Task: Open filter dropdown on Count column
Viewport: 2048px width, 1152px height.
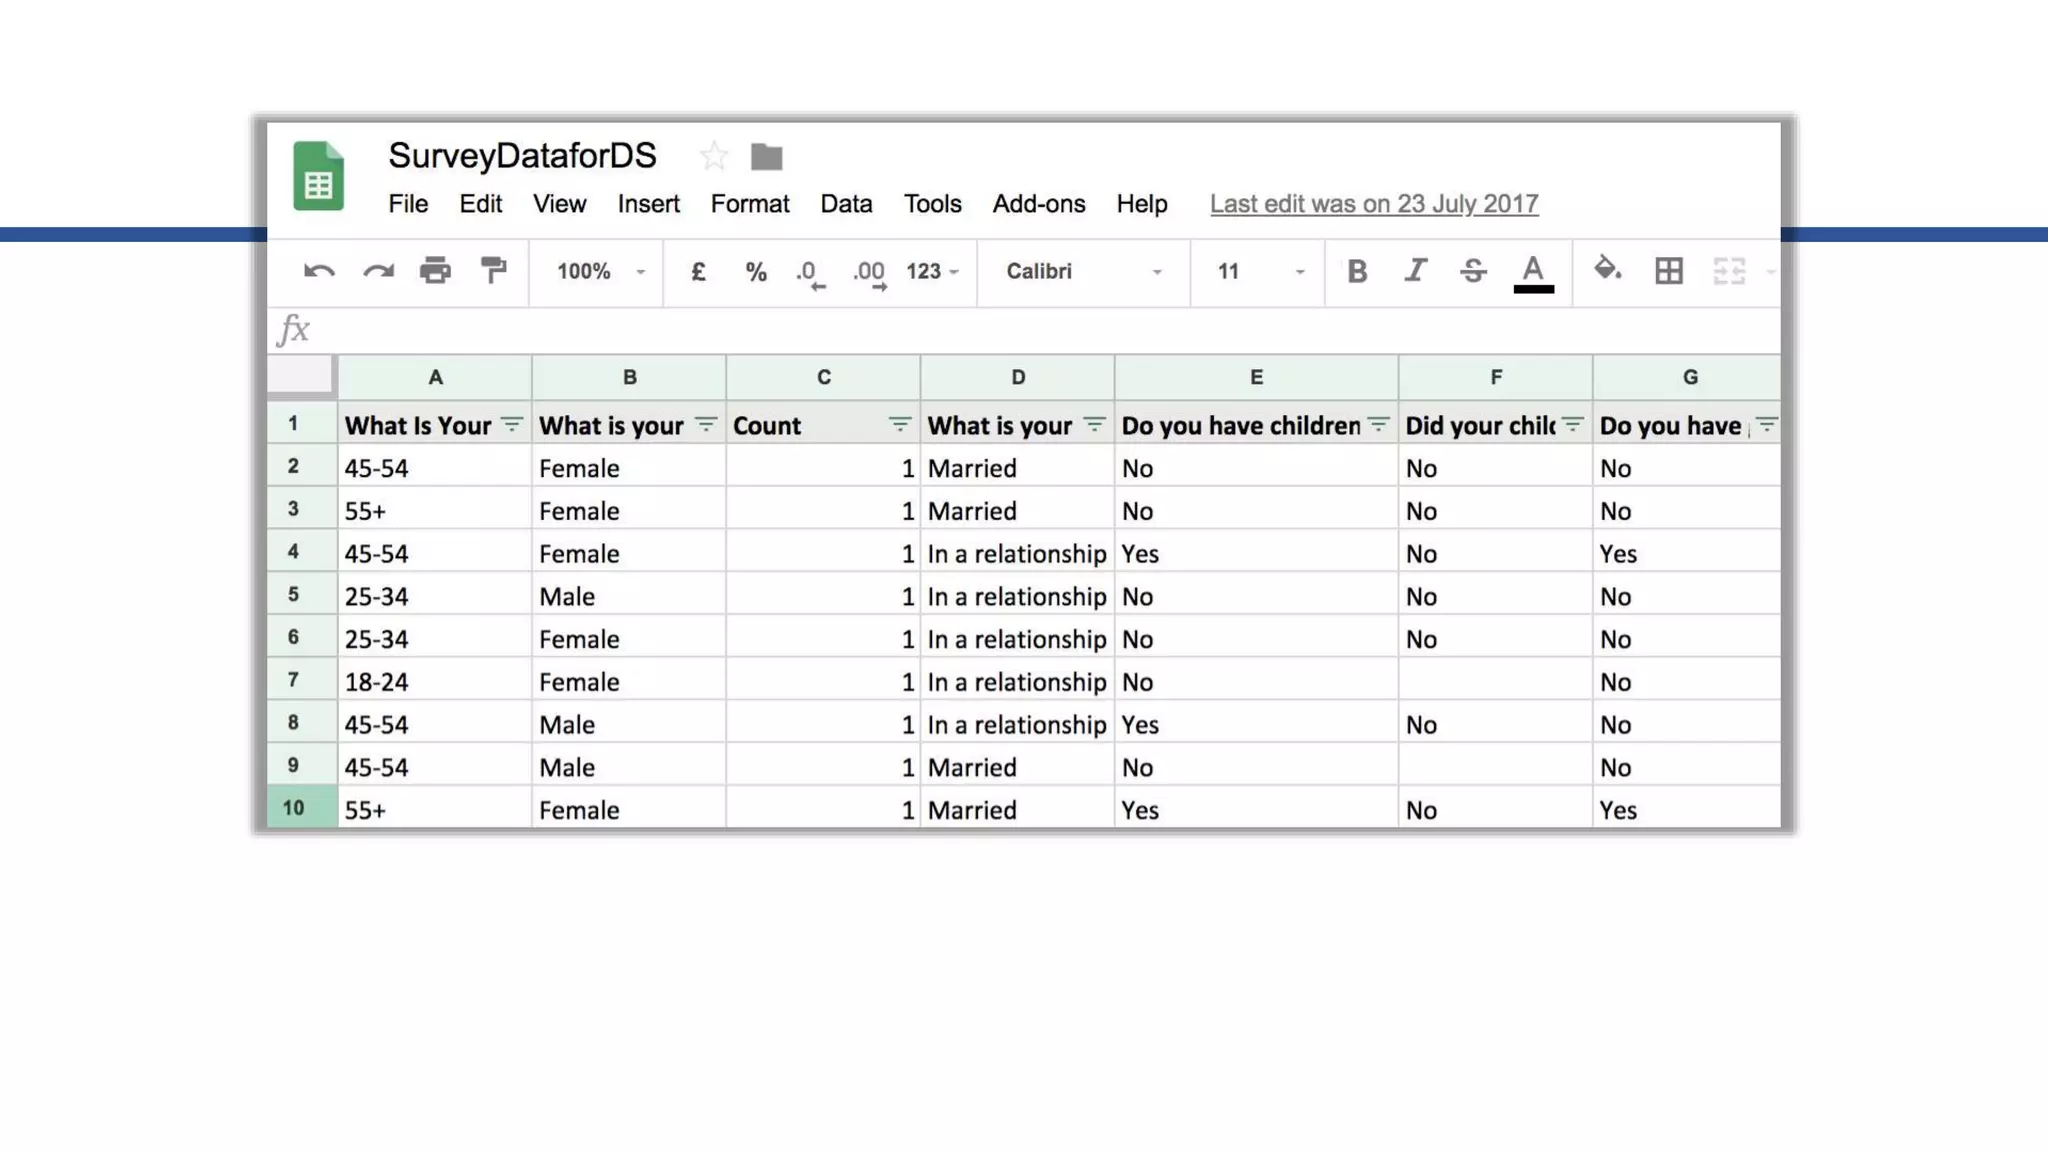Action: coord(899,425)
